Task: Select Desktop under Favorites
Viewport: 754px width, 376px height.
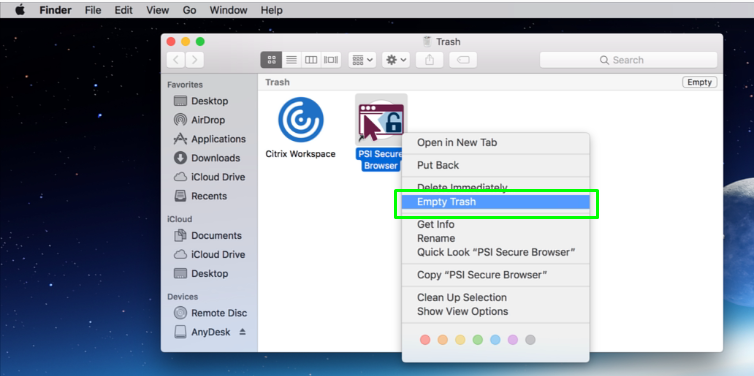Action: (201, 101)
